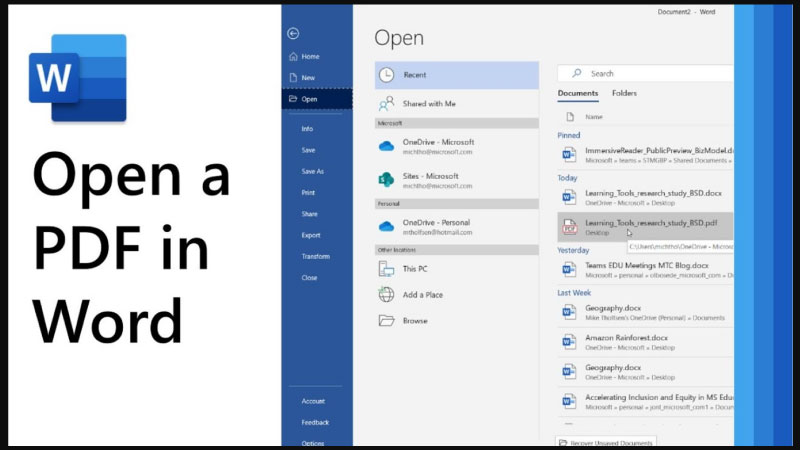Click the SharePoint Sites icon
This screenshot has height=450, width=800.
tap(387, 180)
